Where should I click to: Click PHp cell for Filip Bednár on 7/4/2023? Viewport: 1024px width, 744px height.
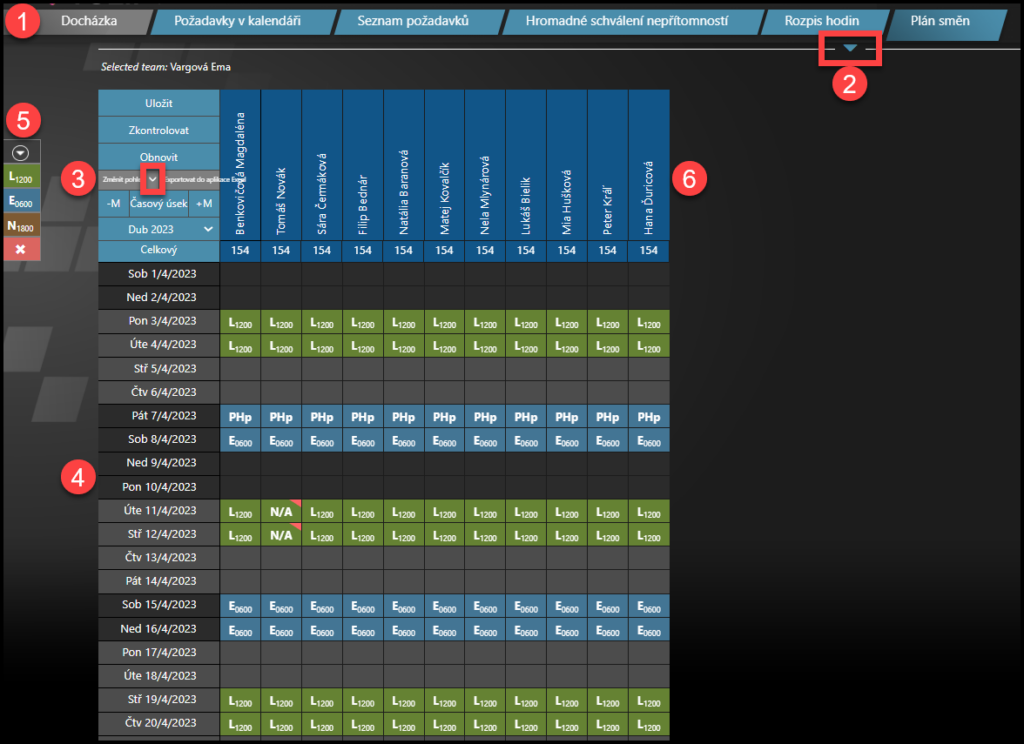[363, 416]
